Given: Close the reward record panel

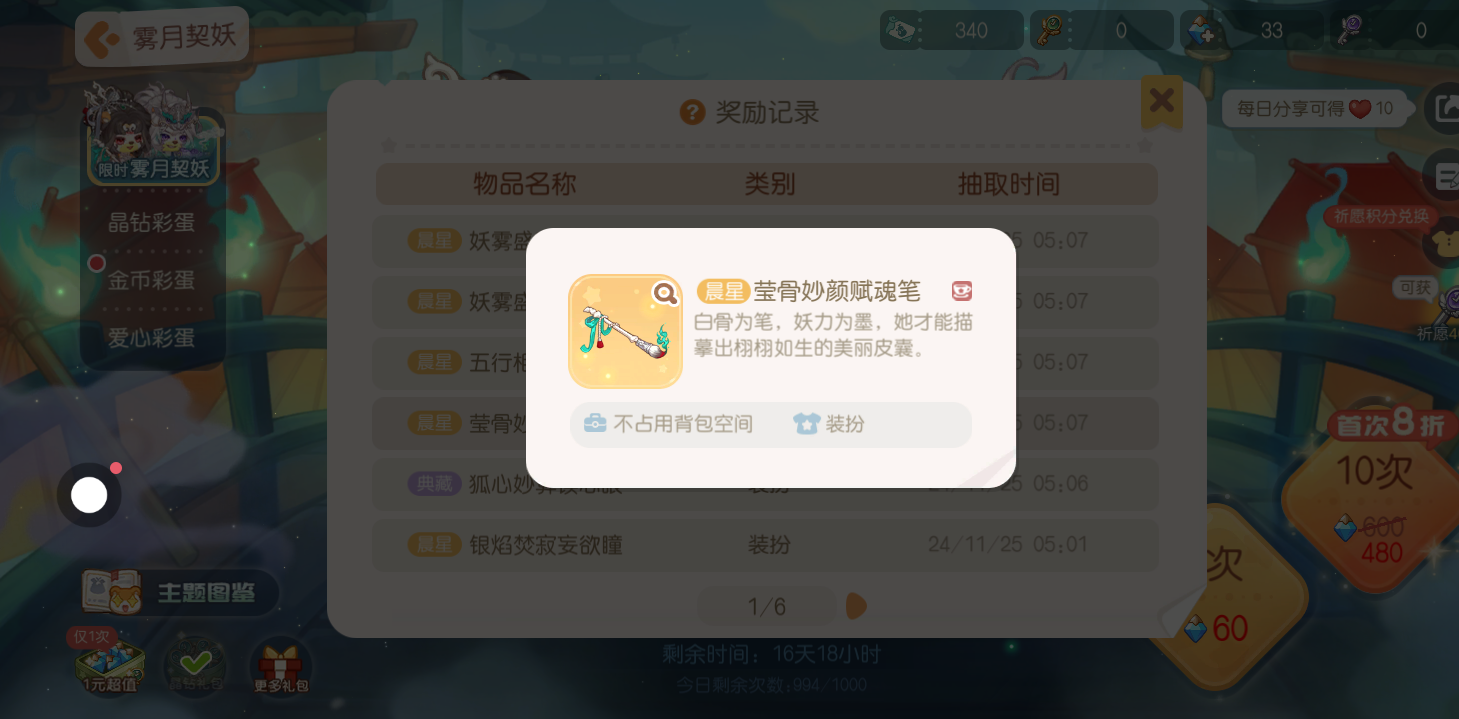Looking at the screenshot, I should pyautogui.click(x=1161, y=101).
